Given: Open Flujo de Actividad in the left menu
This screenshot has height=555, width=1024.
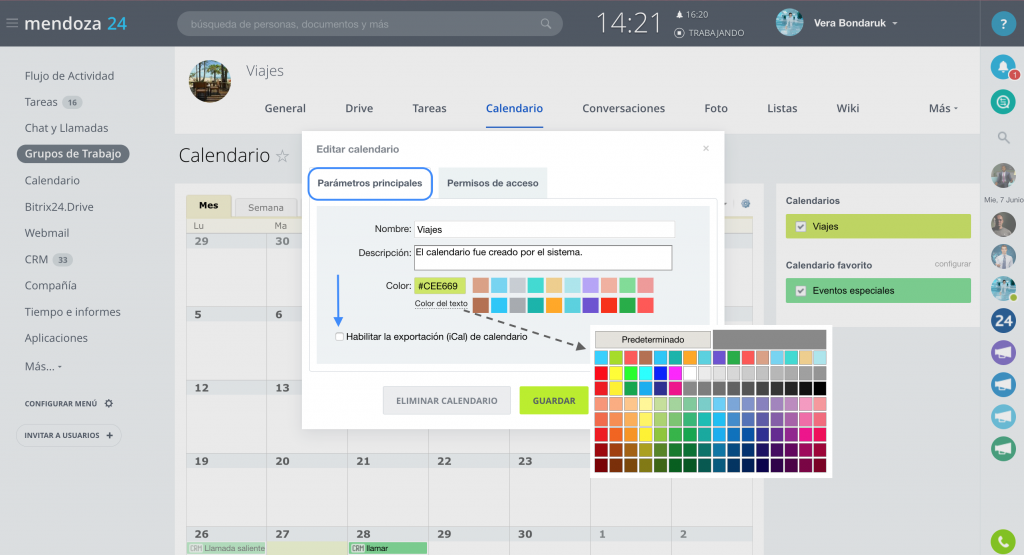Looking at the screenshot, I should 69,76.
